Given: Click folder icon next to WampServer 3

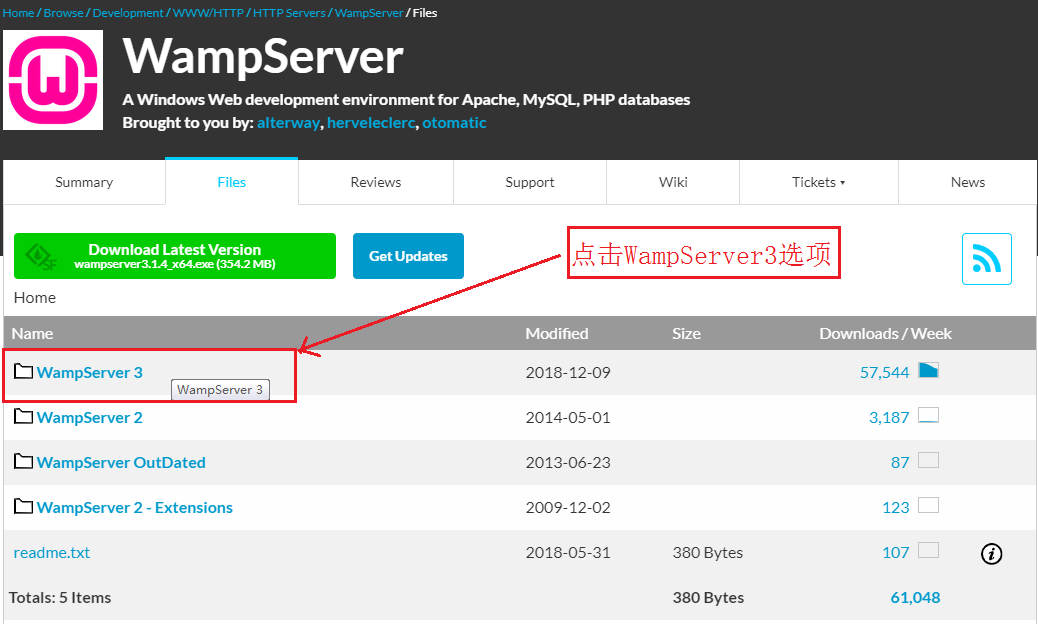Looking at the screenshot, I should pos(23,371).
